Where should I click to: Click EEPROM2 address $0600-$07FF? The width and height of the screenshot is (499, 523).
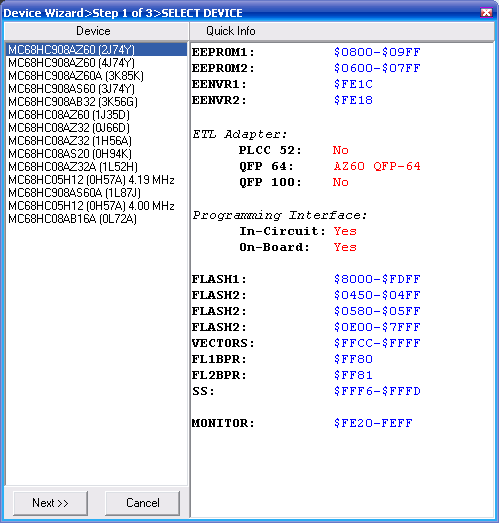377,68
